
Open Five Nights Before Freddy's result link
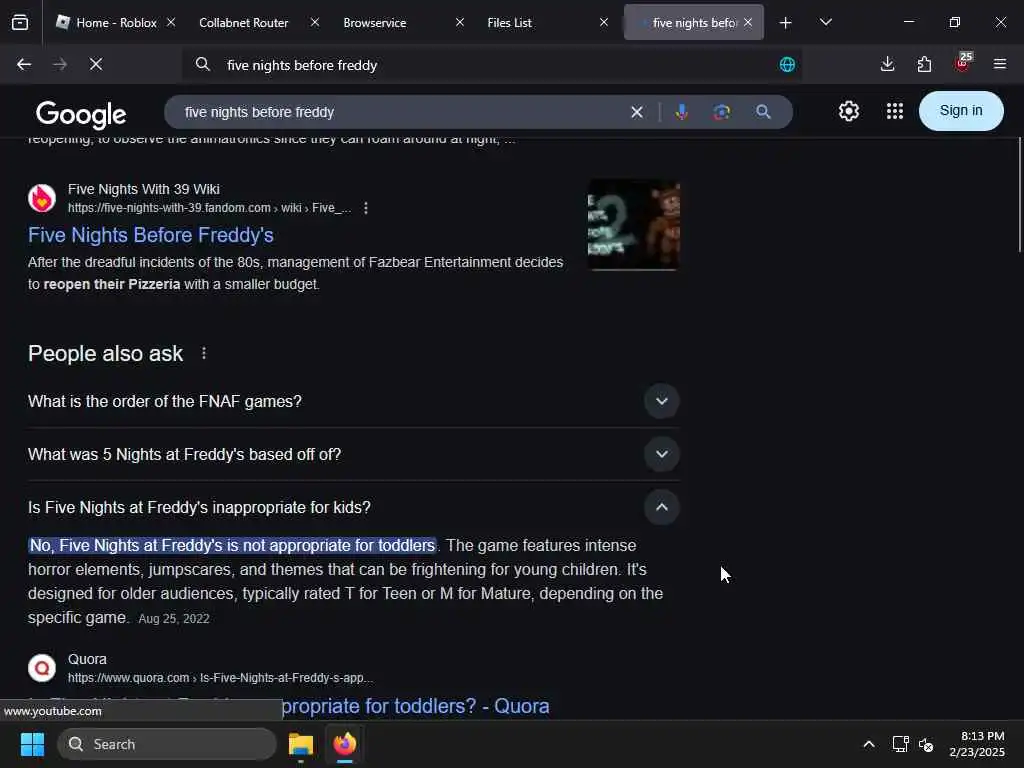(151, 235)
